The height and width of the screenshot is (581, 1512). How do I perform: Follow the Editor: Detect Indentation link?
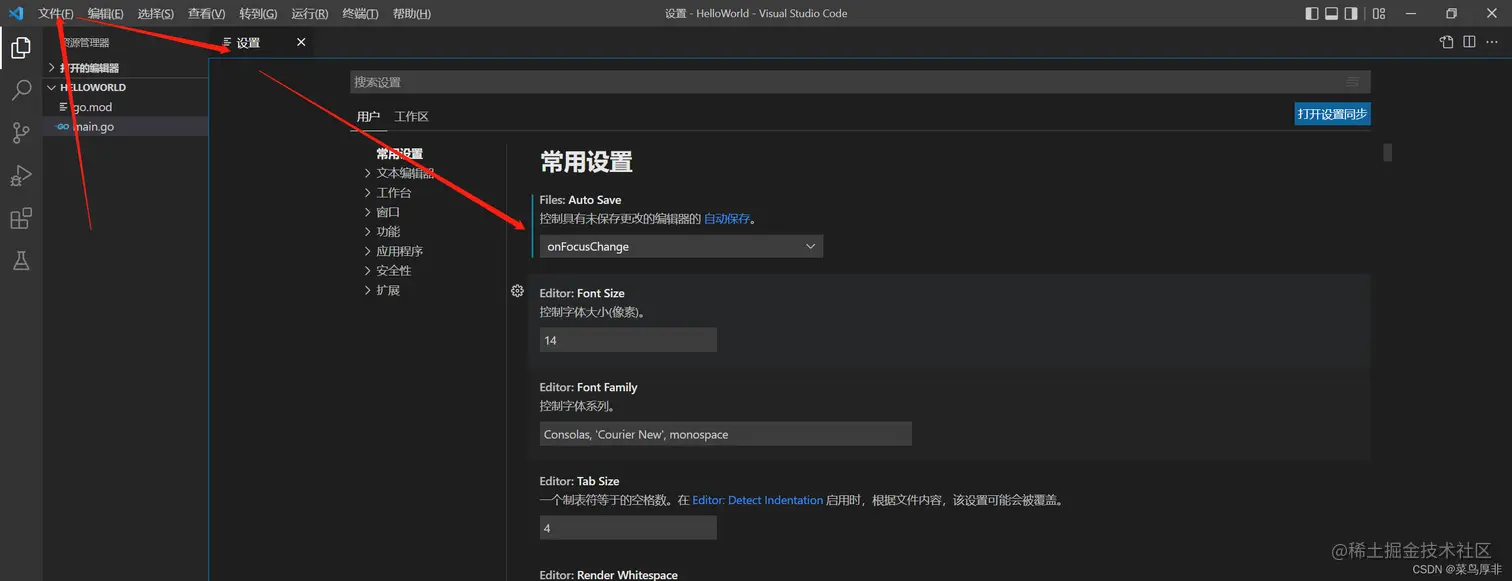click(757, 500)
